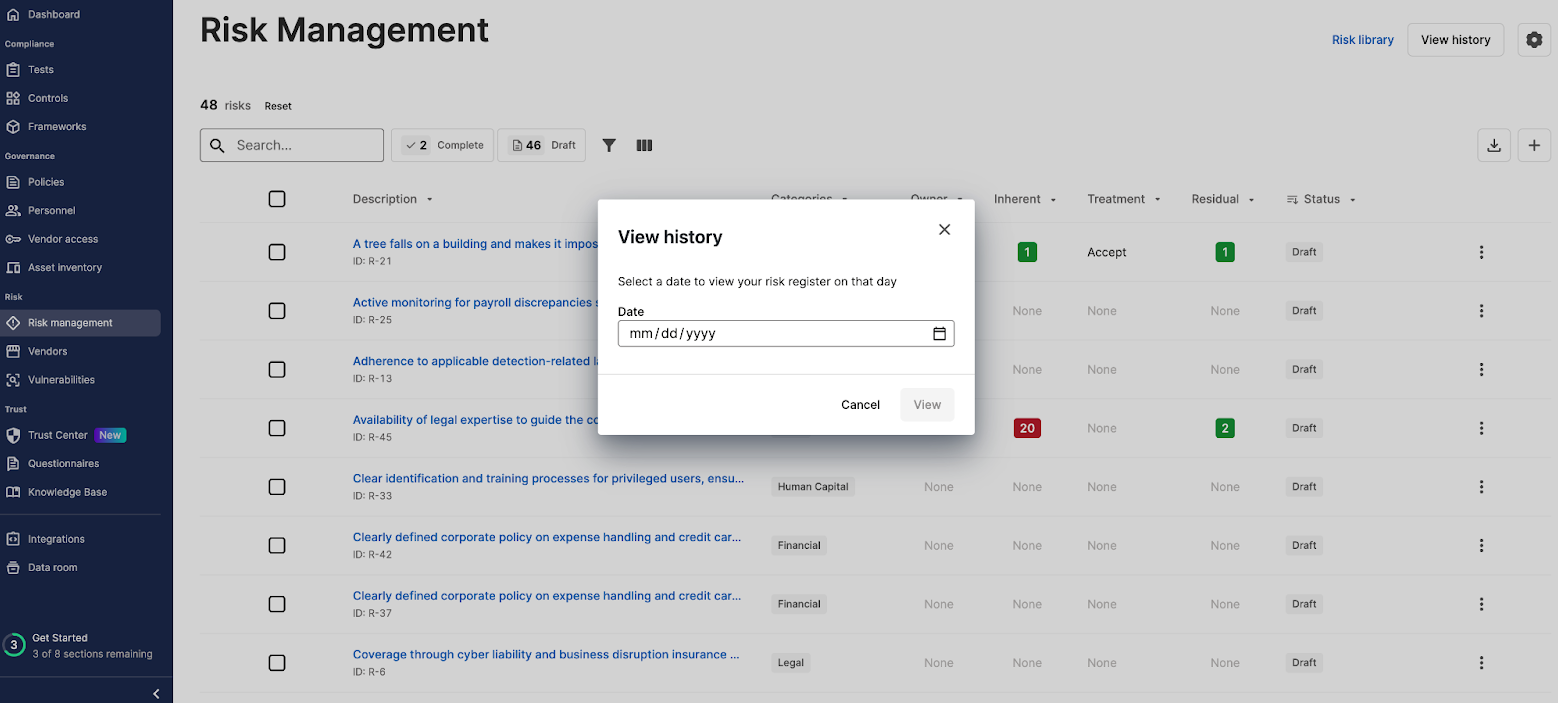Viewport: 1558px width, 703px height.
Task: Open the Risk library link
Action: point(1362,40)
